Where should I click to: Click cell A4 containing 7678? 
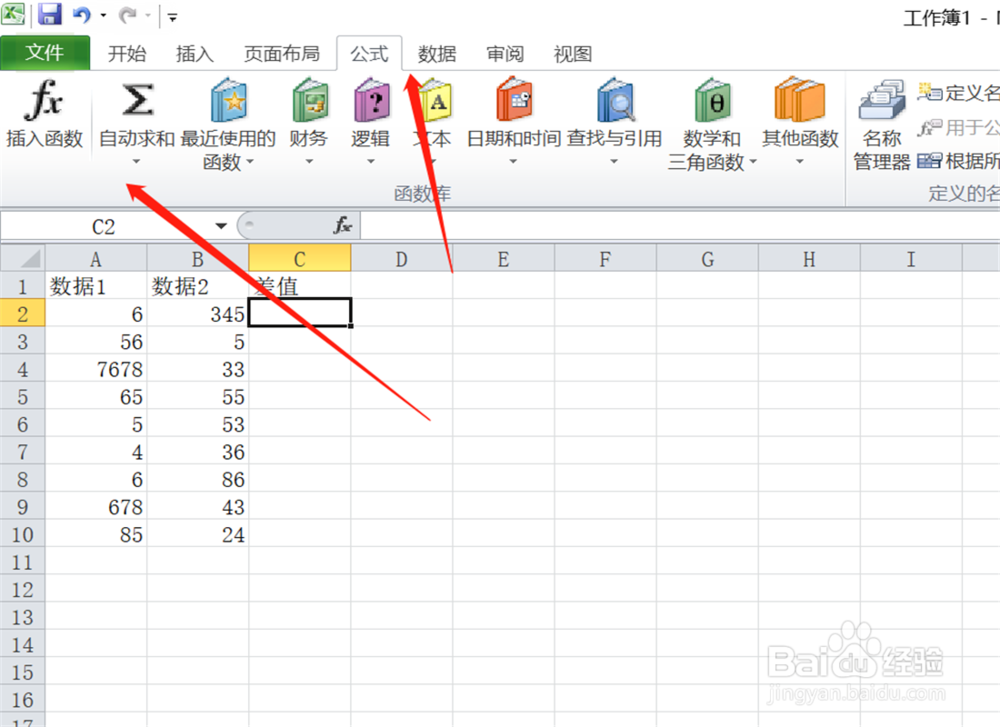[x=96, y=369]
